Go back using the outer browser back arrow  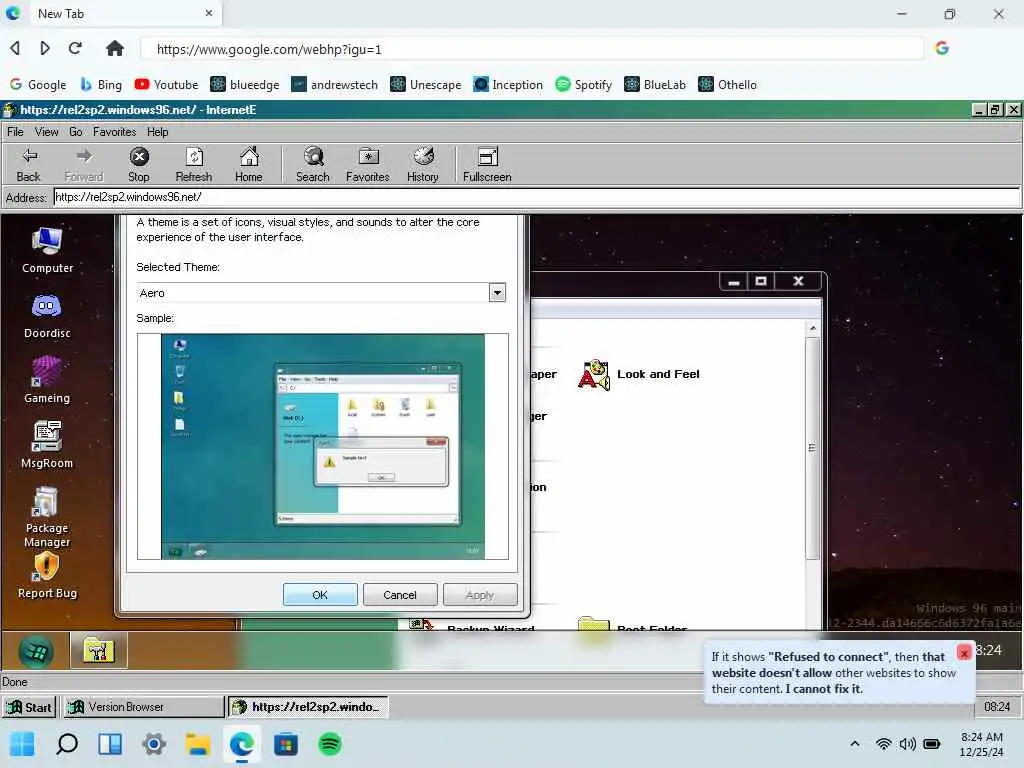(15, 48)
